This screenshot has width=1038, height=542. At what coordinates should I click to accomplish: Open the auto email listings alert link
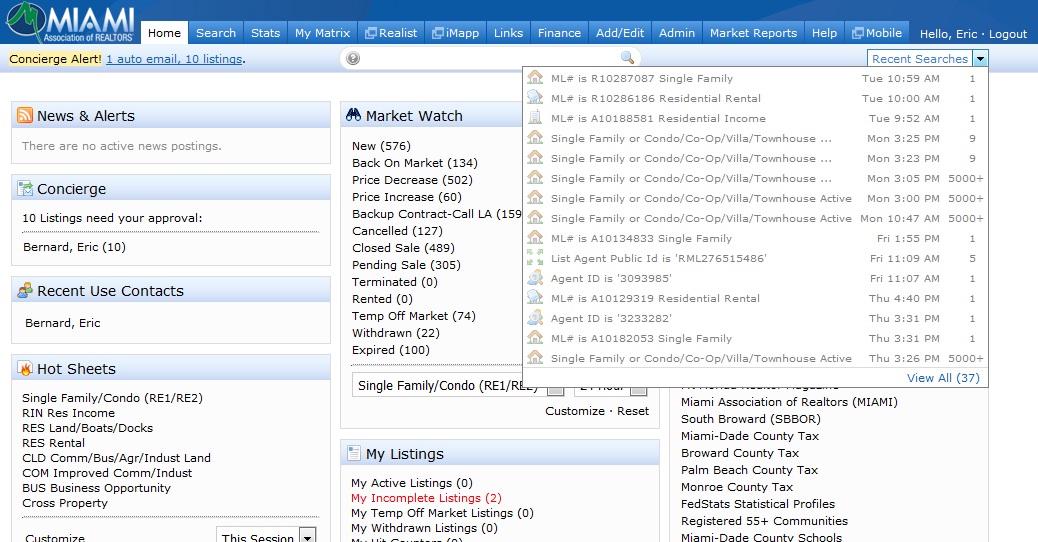(174, 59)
